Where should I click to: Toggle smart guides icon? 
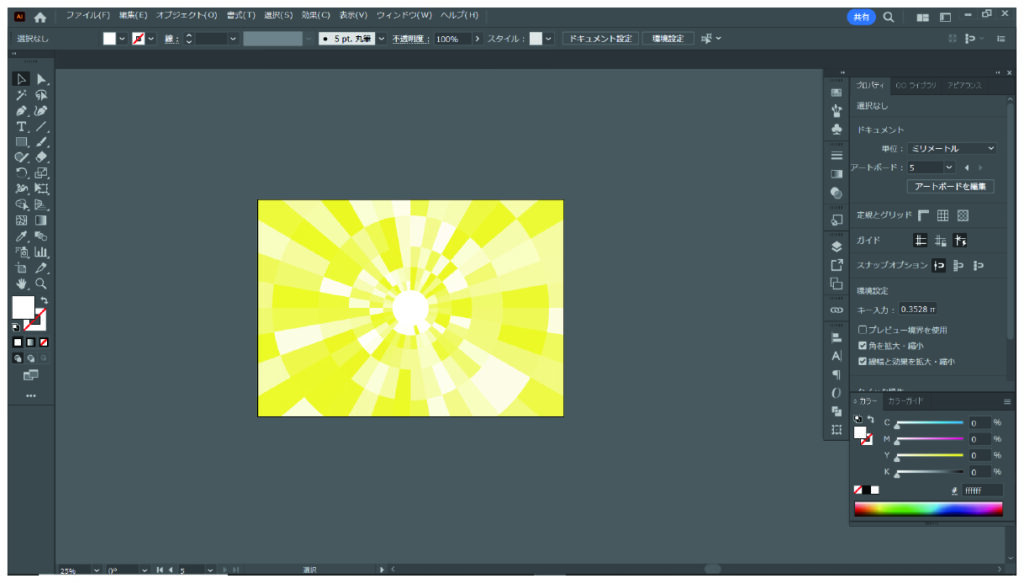point(960,240)
